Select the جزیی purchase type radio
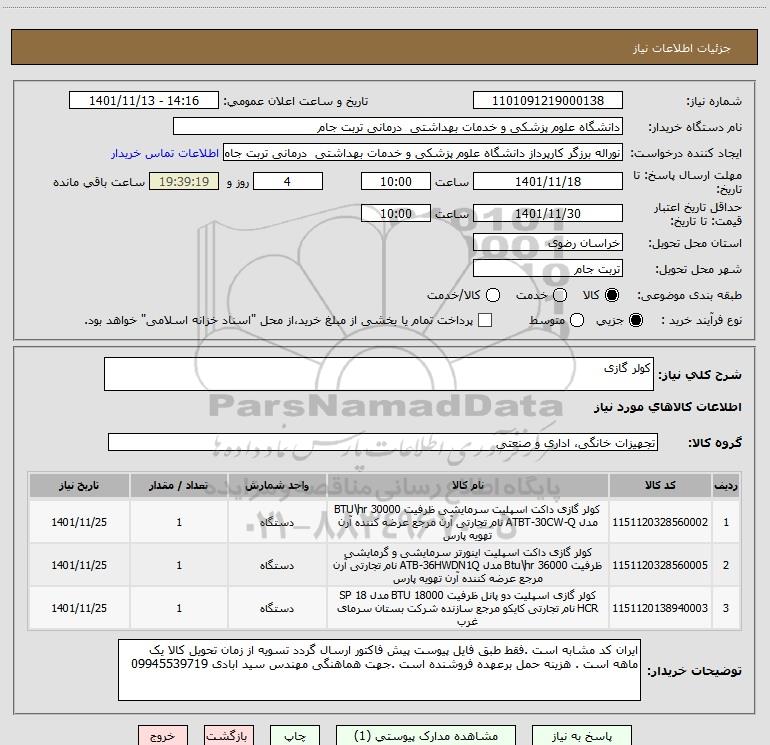770x745 pixels. click(635, 320)
